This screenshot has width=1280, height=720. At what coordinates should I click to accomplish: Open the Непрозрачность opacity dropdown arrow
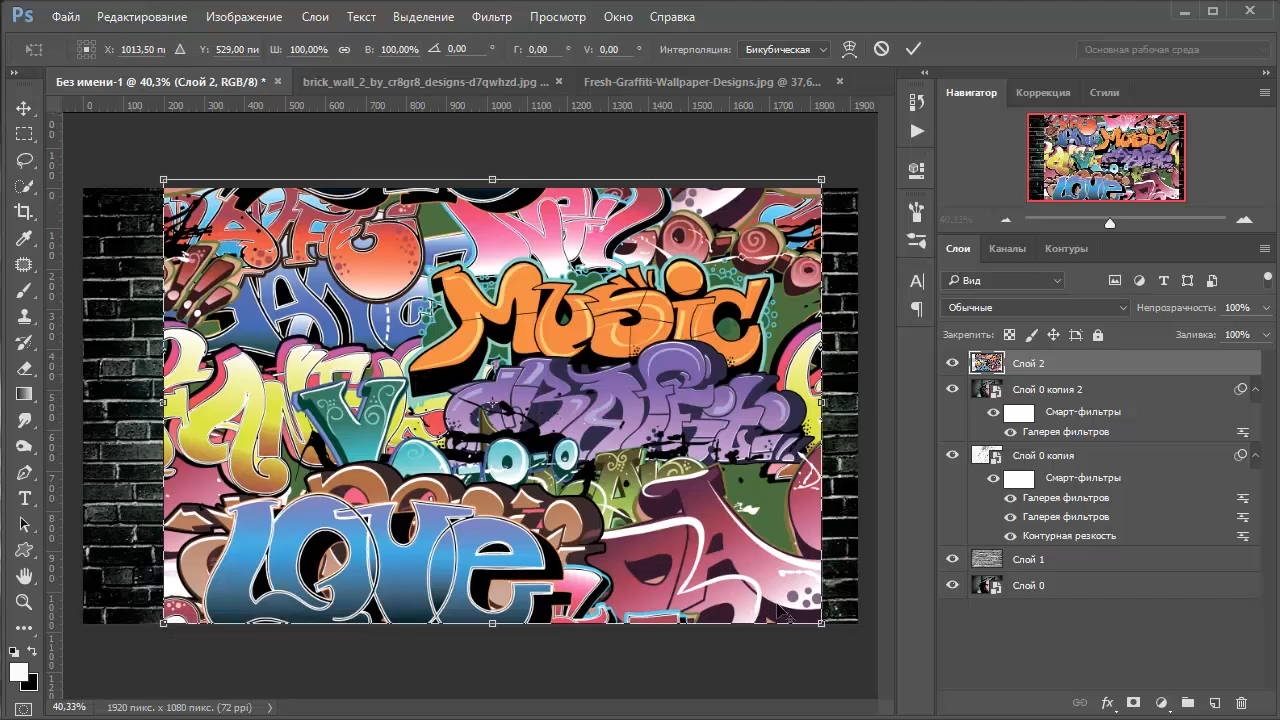(1265, 308)
